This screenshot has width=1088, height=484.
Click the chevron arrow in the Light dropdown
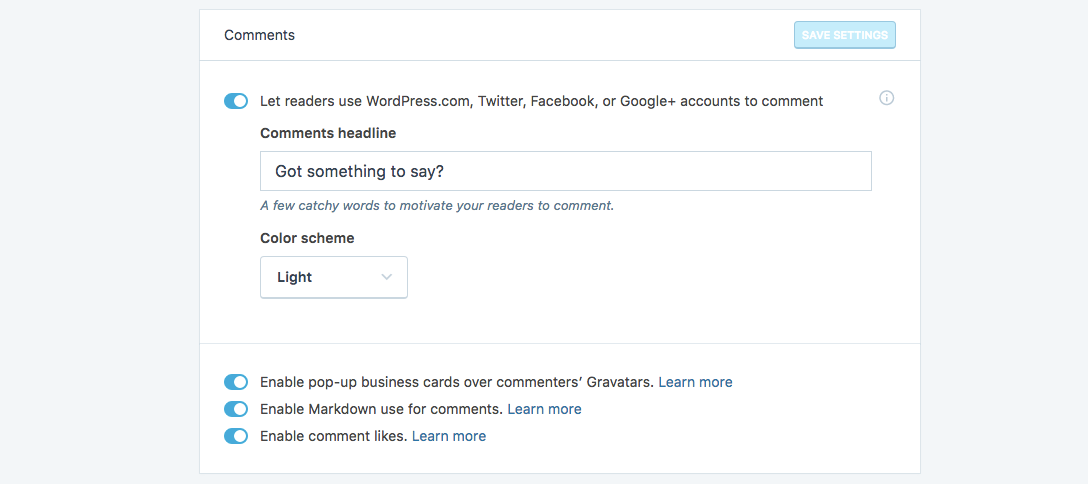coord(386,277)
